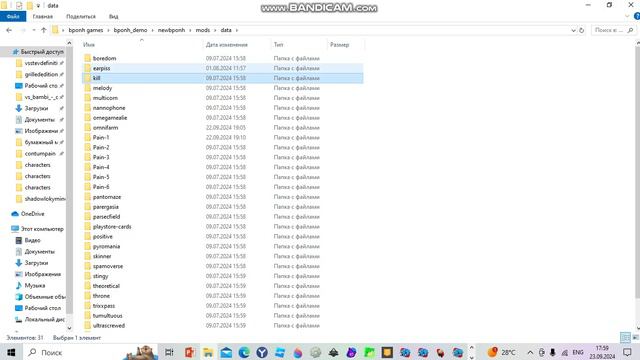Open Mail app from taskbar
640x360 pixels.
226,352
